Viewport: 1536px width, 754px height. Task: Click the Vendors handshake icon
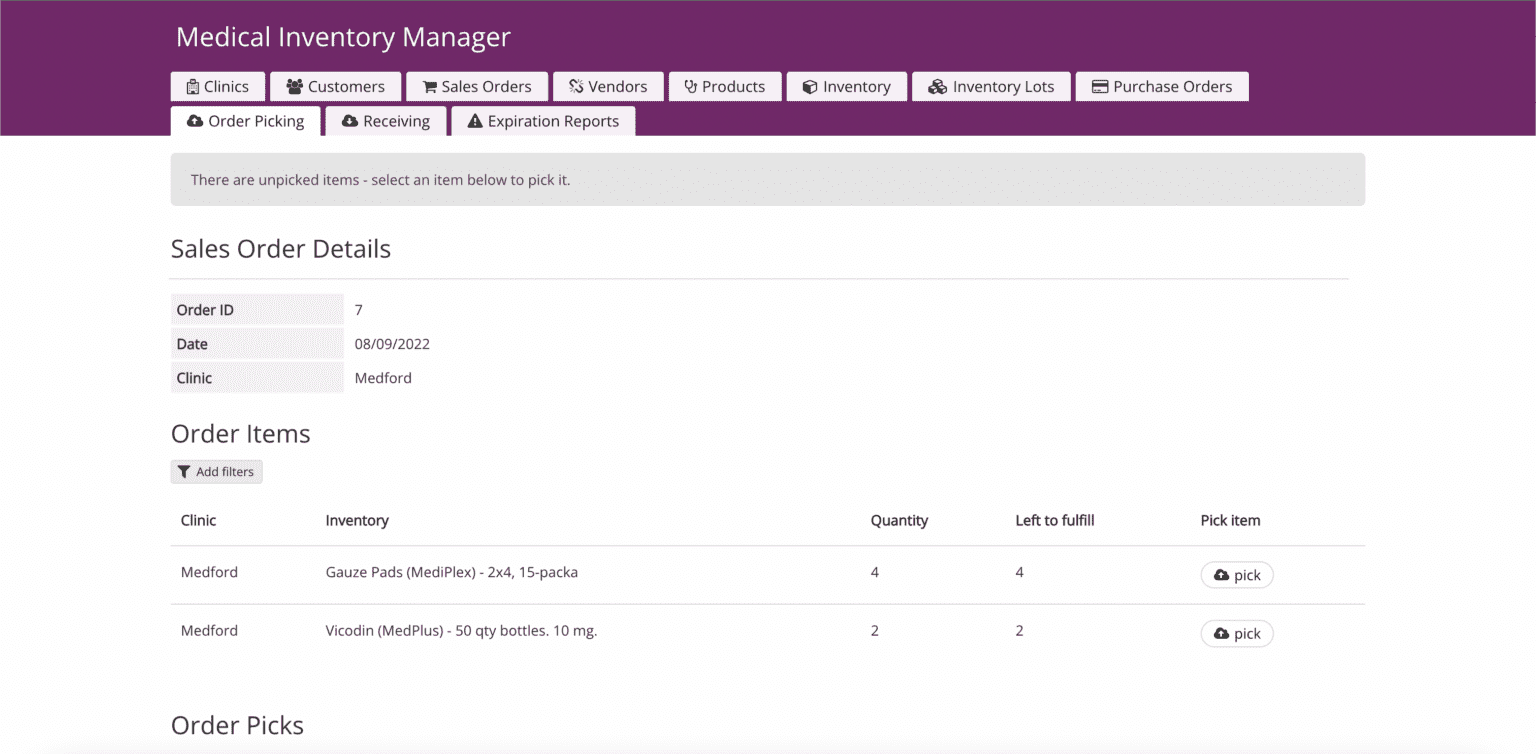click(x=576, y=86)
